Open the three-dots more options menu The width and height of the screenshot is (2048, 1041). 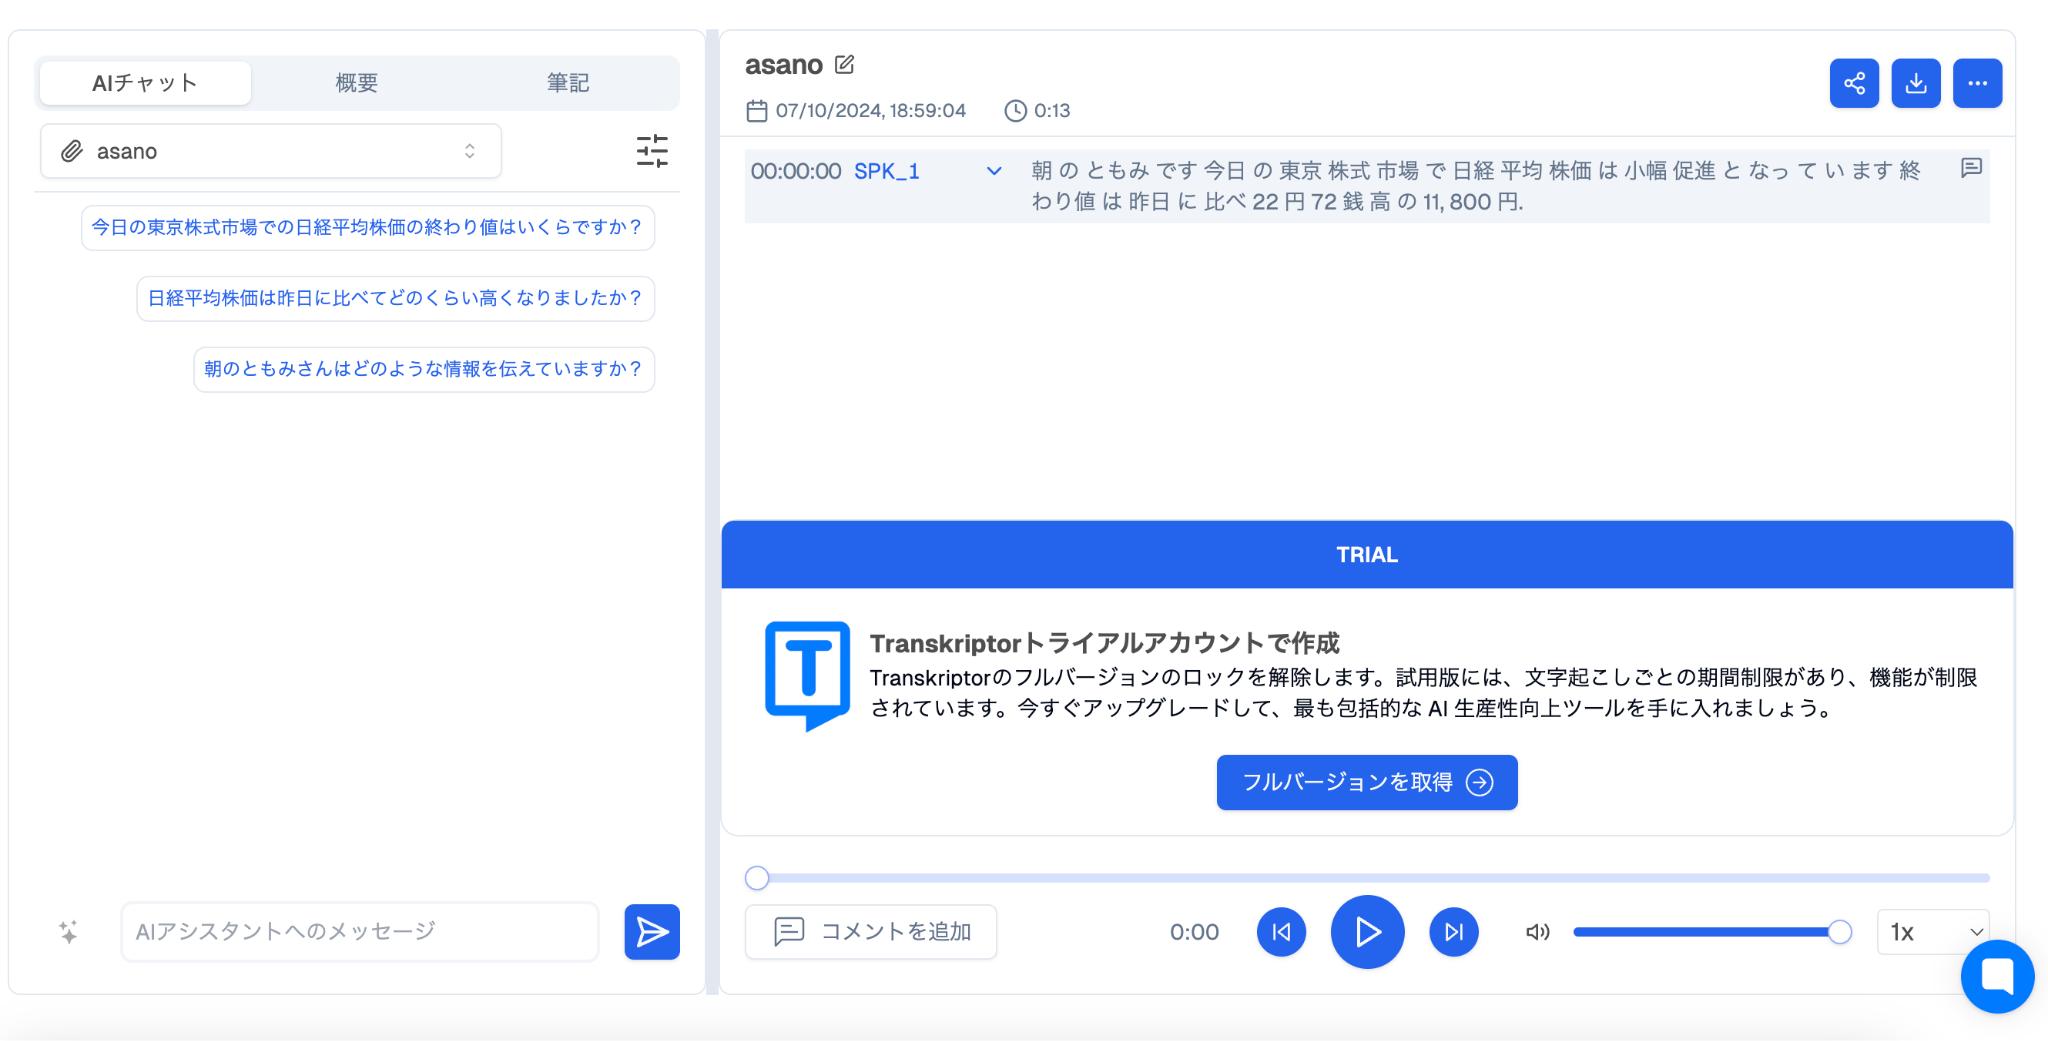[1977, 83]
